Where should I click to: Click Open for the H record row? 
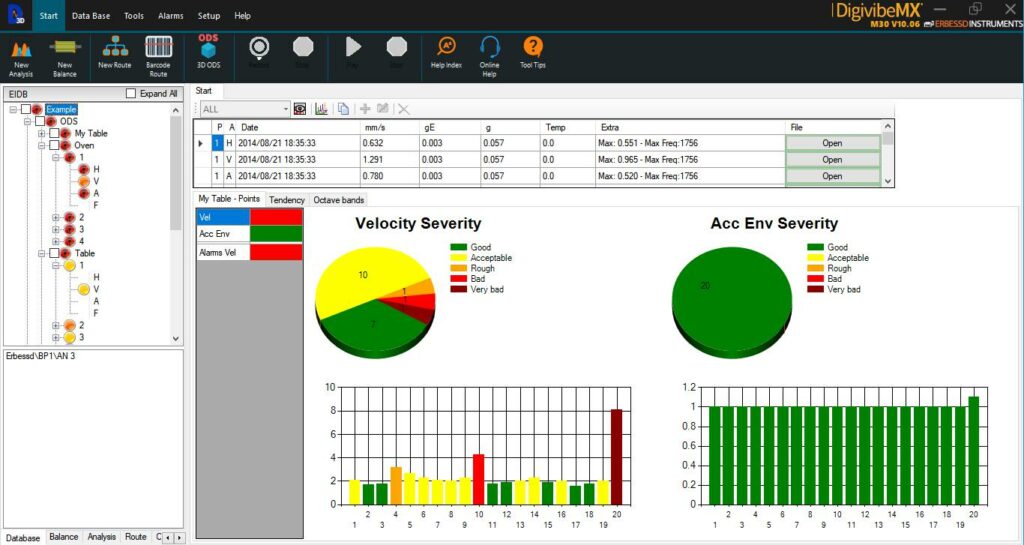(x=832, y=143)
